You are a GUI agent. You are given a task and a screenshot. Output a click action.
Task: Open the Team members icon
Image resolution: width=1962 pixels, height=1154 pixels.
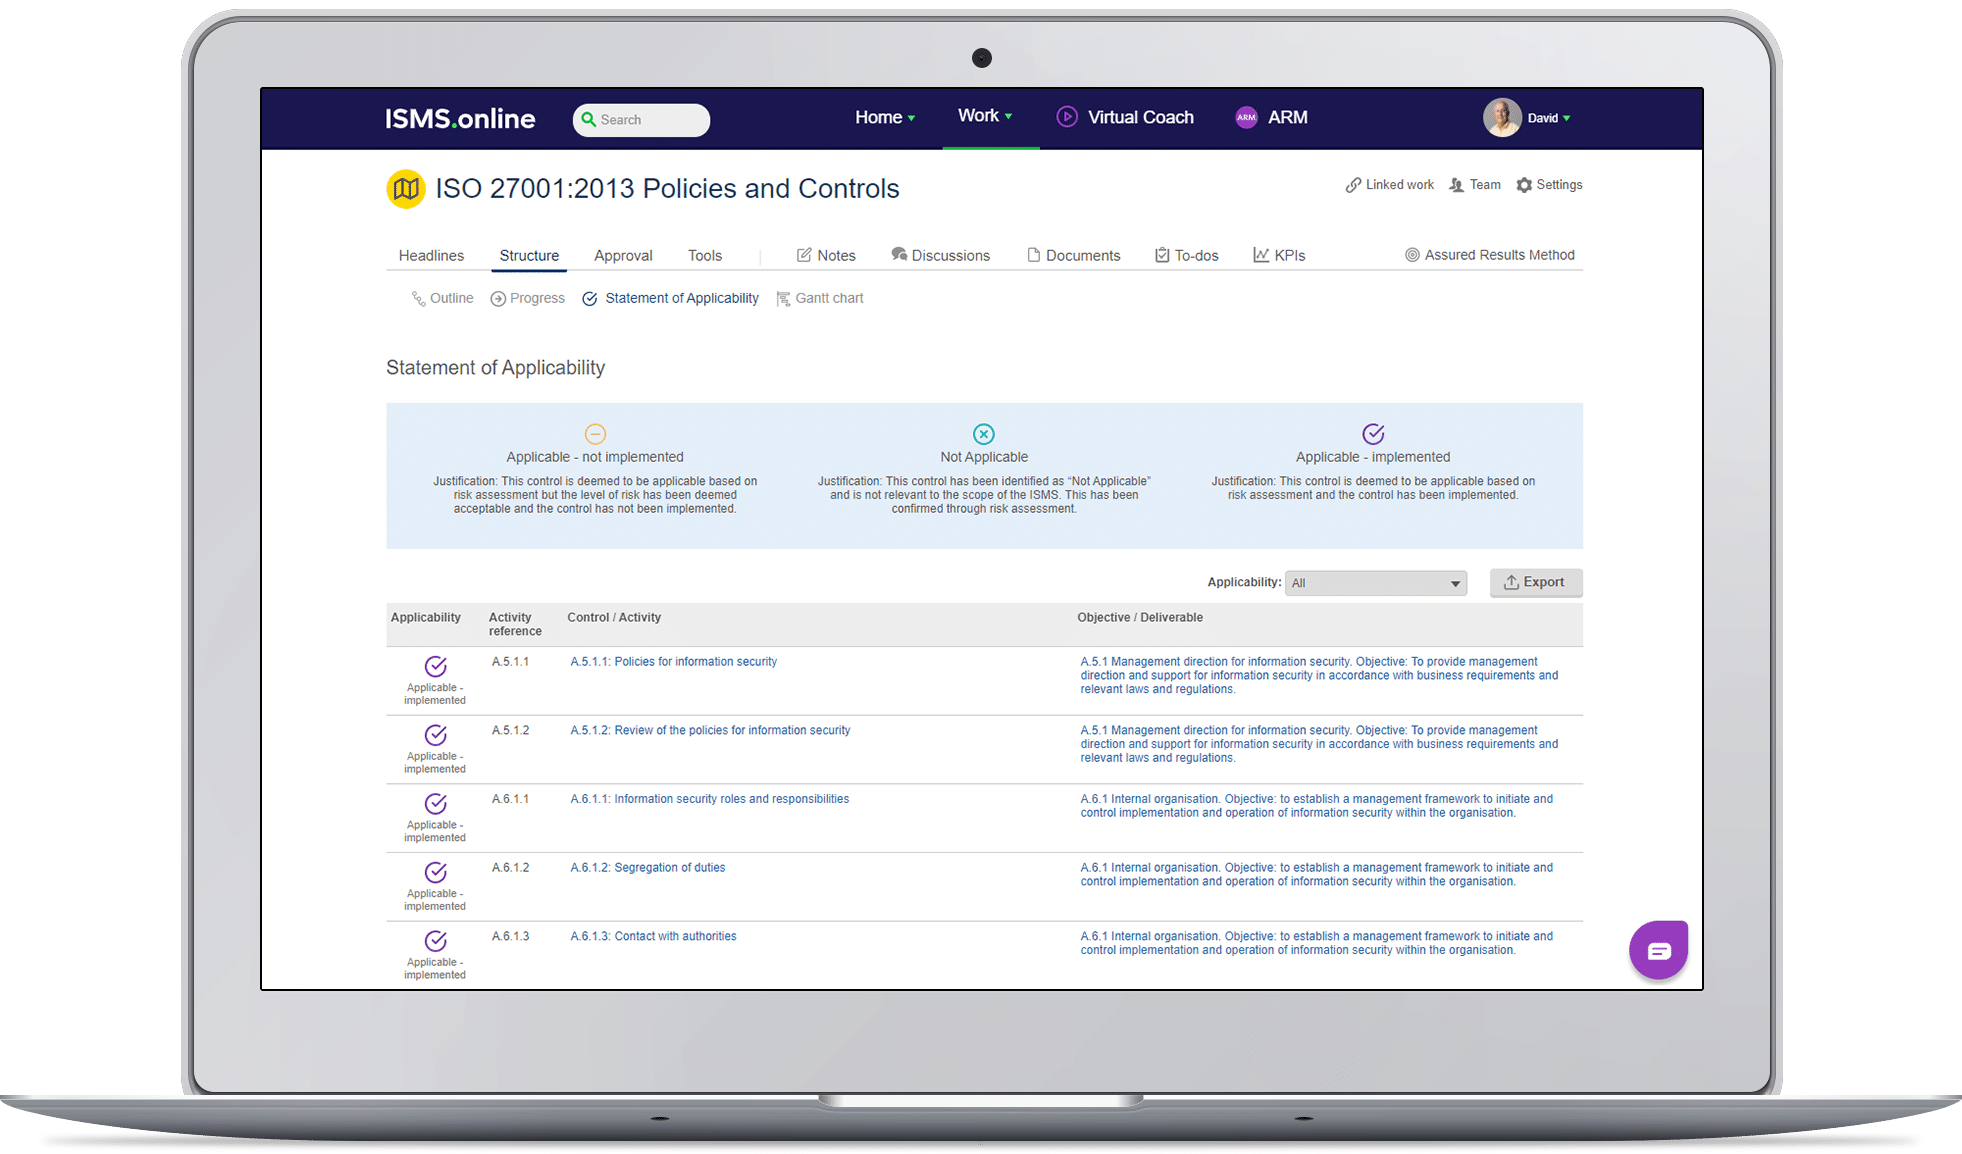point(1457,185)
